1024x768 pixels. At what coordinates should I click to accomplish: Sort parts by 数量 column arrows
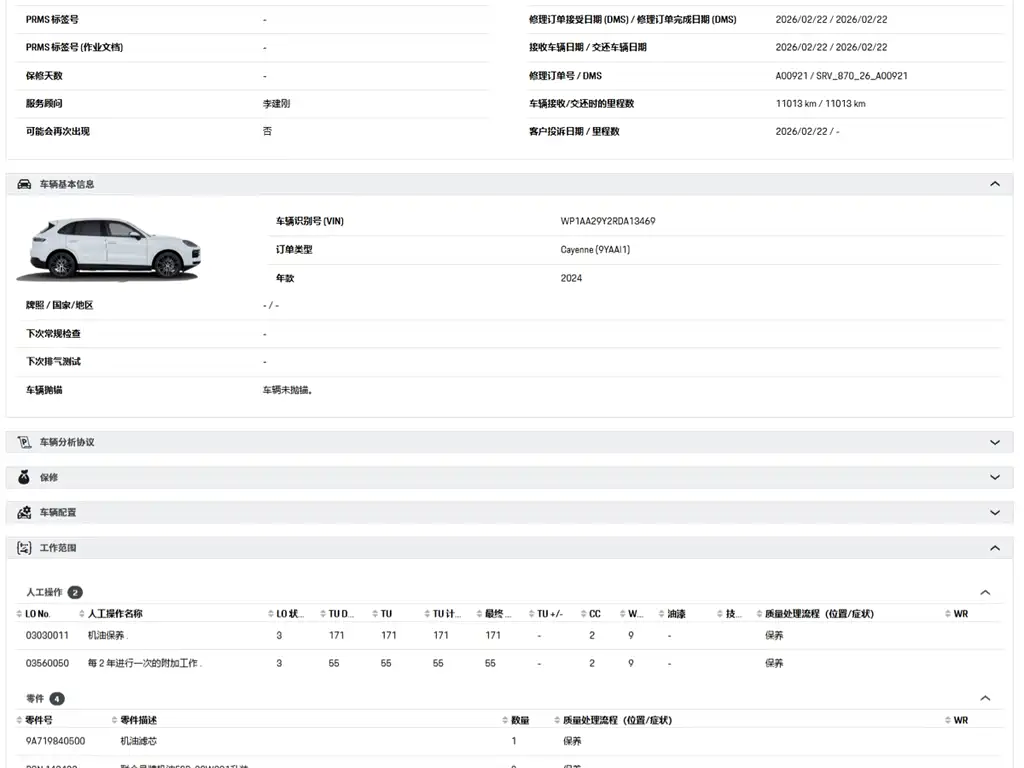505,720
